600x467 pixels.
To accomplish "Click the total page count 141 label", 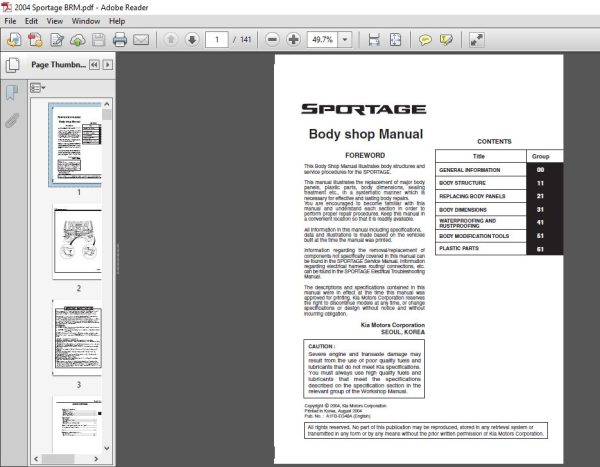I will [246, 39].
